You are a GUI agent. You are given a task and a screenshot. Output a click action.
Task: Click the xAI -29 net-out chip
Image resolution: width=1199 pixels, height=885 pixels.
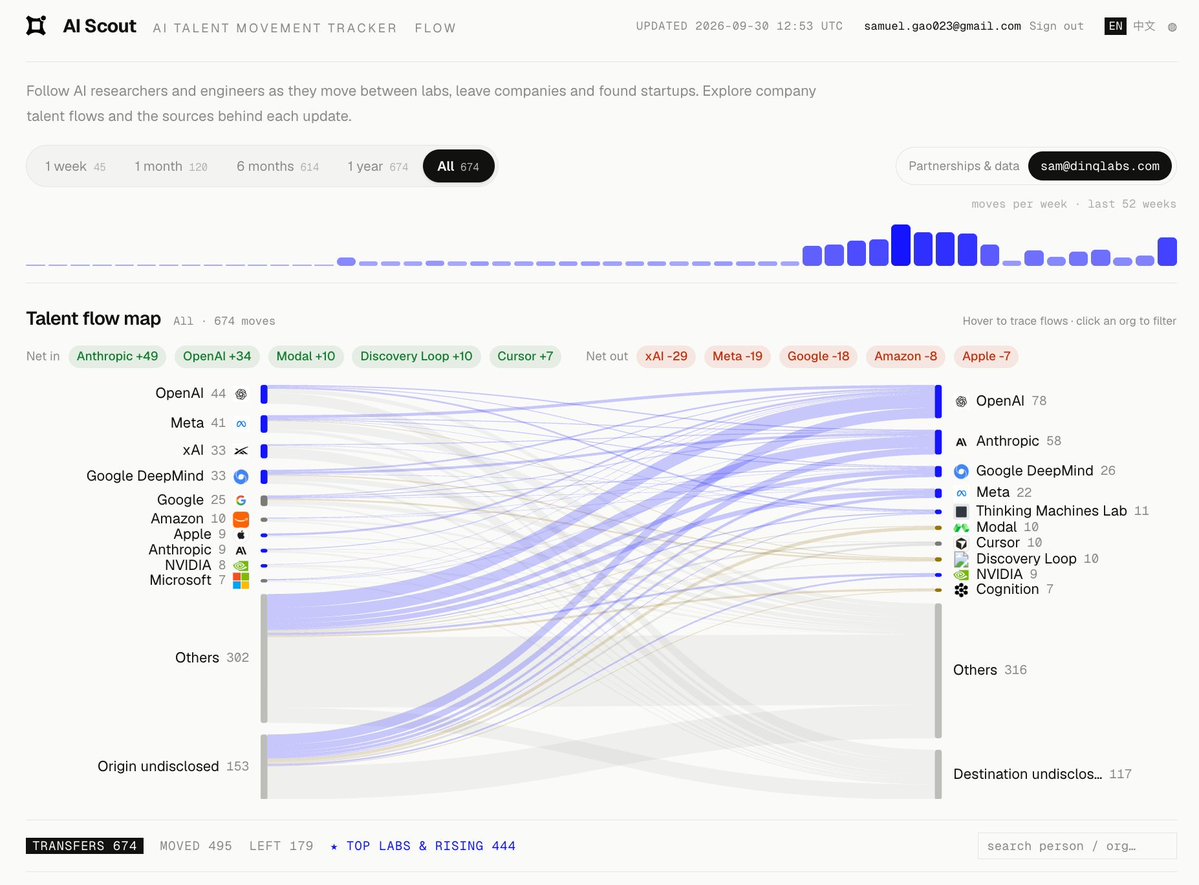coord(666,356)
